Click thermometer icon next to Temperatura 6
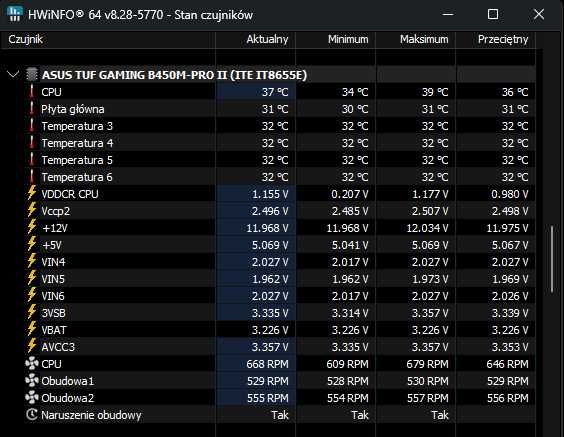The width and height of the screenshot is (564, 437). coord(32,177)
